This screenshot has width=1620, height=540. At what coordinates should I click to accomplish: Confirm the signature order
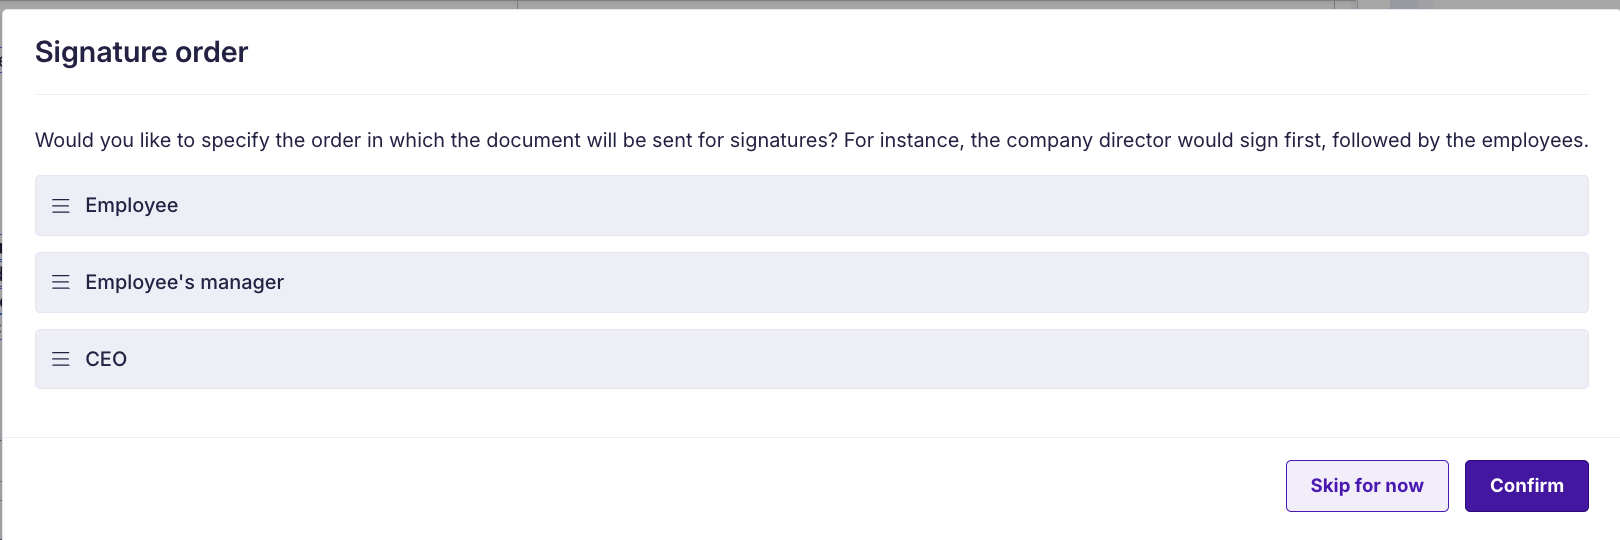pos(1526,486)
